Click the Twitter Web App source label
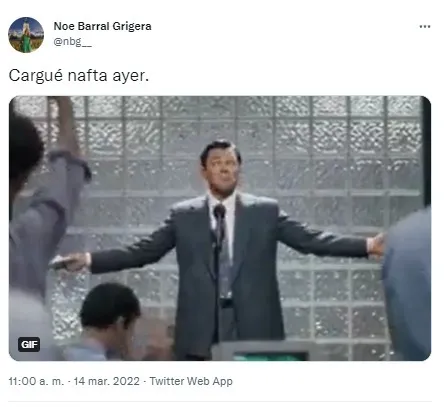 click(x=191, y=381)
